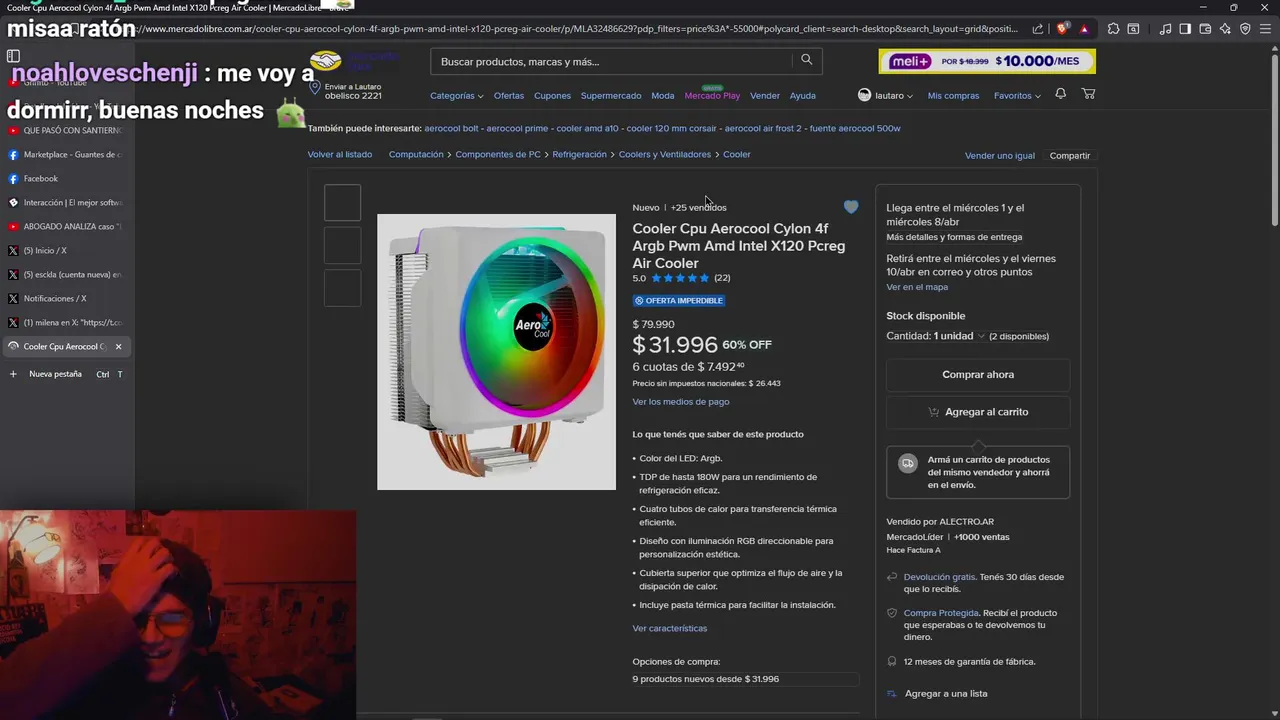
Task: Click the Brave Rewards triangle icon
Action: pyautogui.click(x=1084, y=29)
